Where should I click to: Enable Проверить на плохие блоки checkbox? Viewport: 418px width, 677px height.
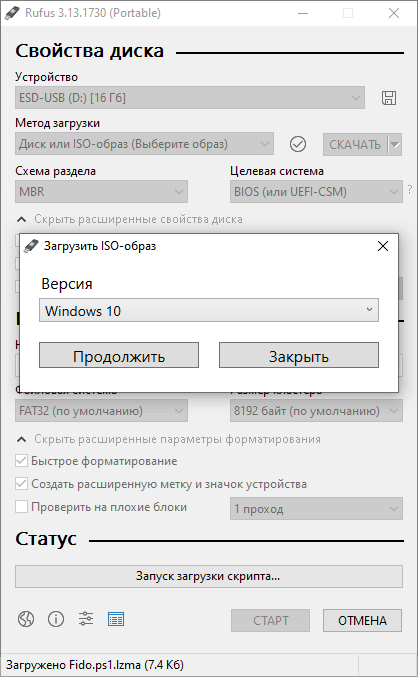(21, 506)
